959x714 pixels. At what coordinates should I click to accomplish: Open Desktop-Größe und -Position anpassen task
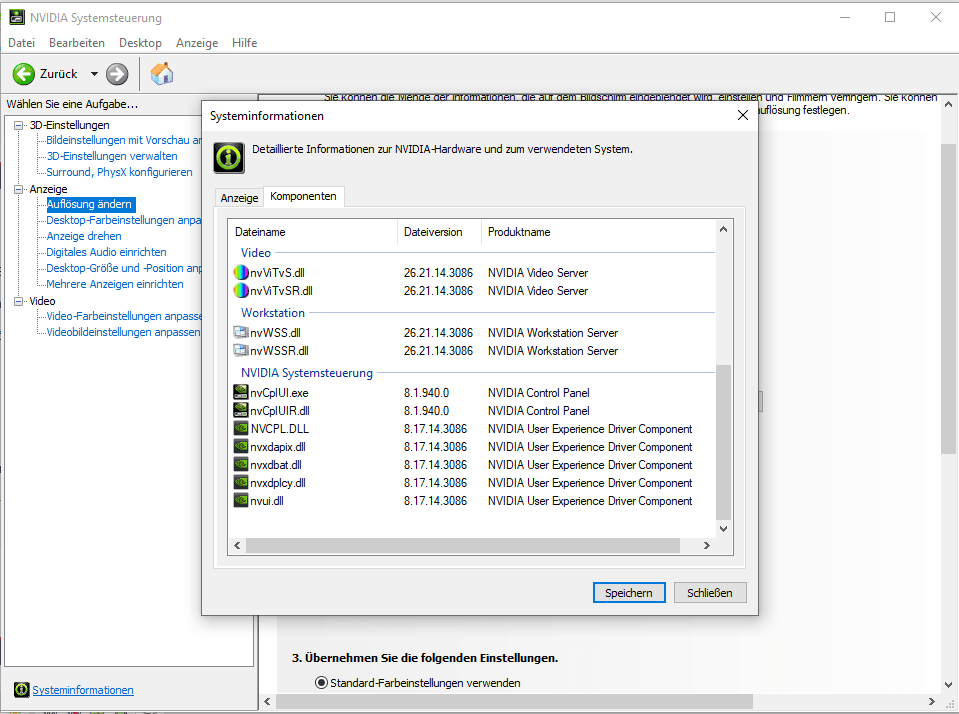(124, 268)
